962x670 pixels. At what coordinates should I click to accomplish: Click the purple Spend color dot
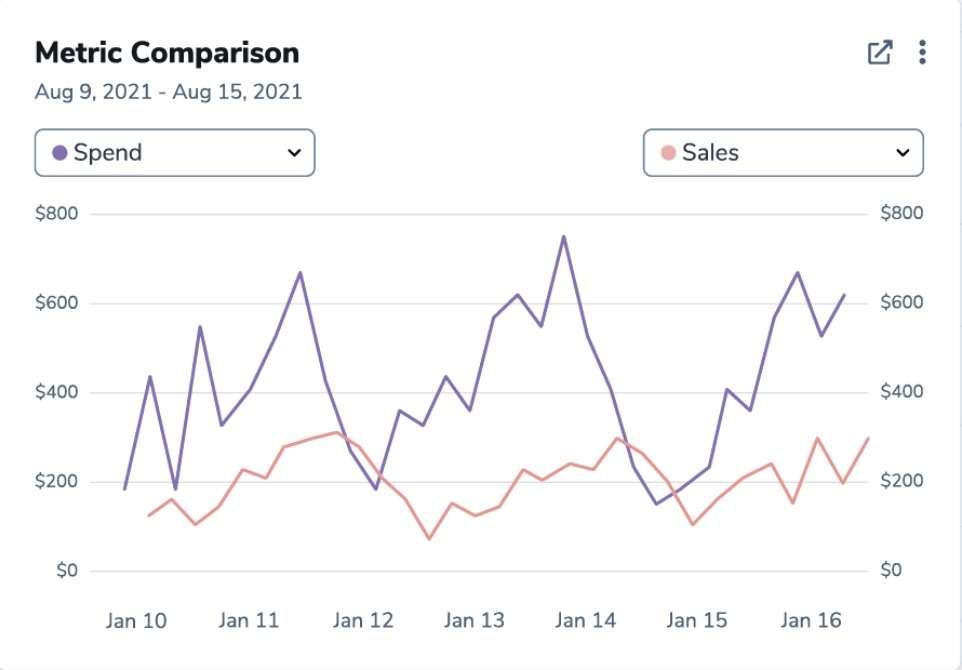(x=60, y=153)
